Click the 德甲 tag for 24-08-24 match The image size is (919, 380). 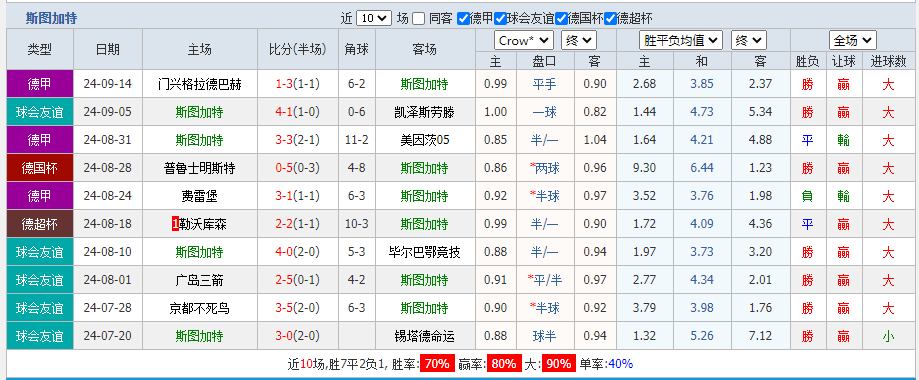click(x=40, y=196)
